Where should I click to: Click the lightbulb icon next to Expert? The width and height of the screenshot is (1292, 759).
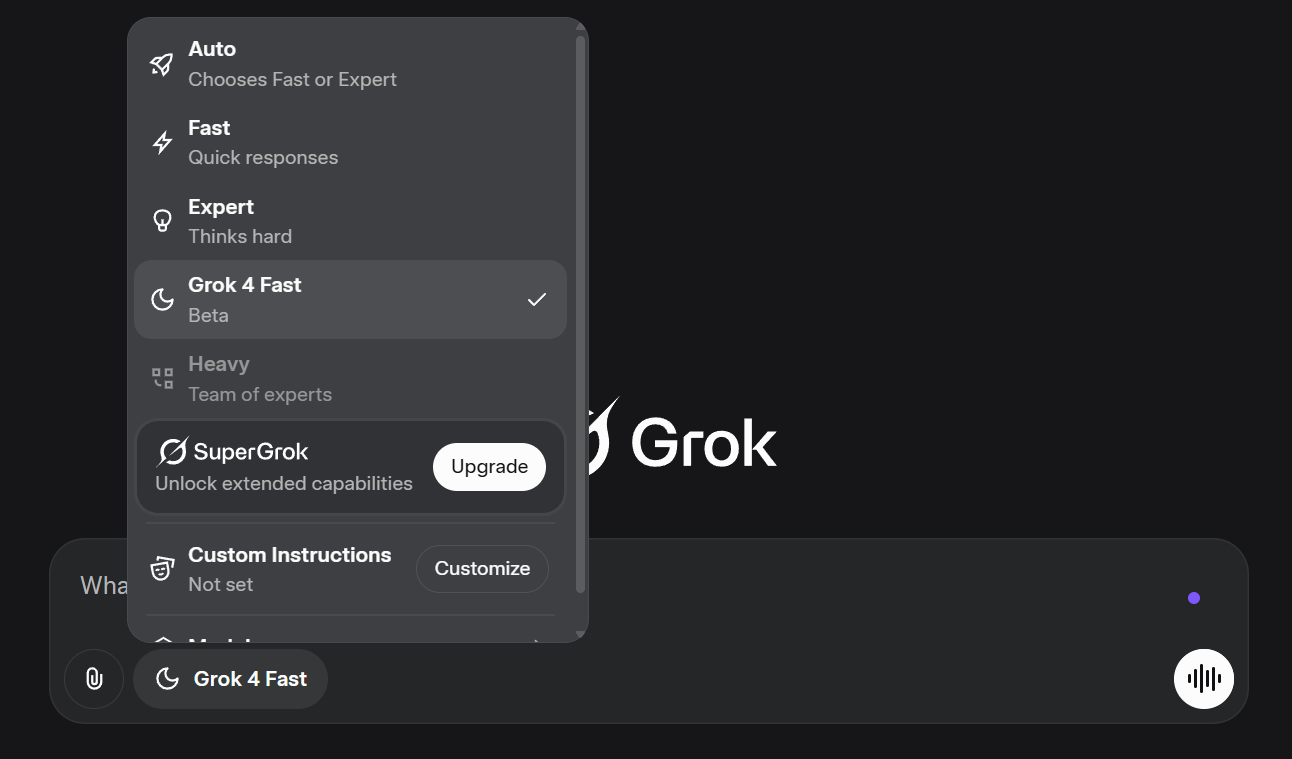tap(162, 221)
